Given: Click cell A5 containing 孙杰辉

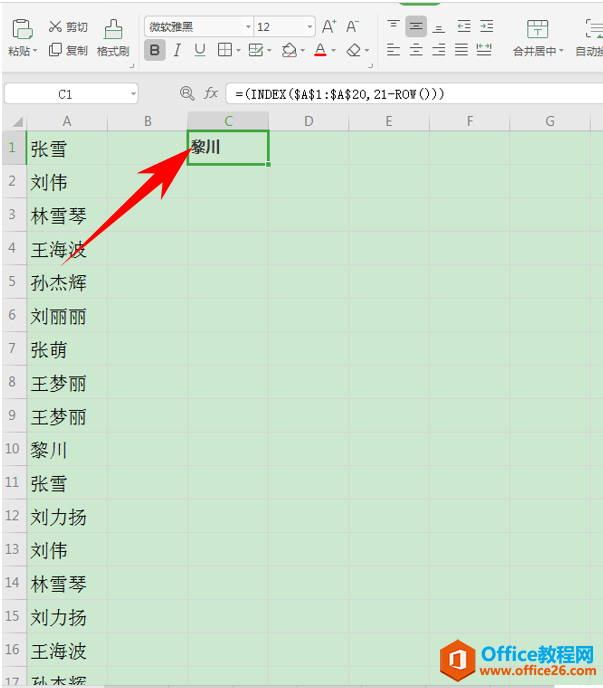Looking at the screenshot, I should pos(67,282).
